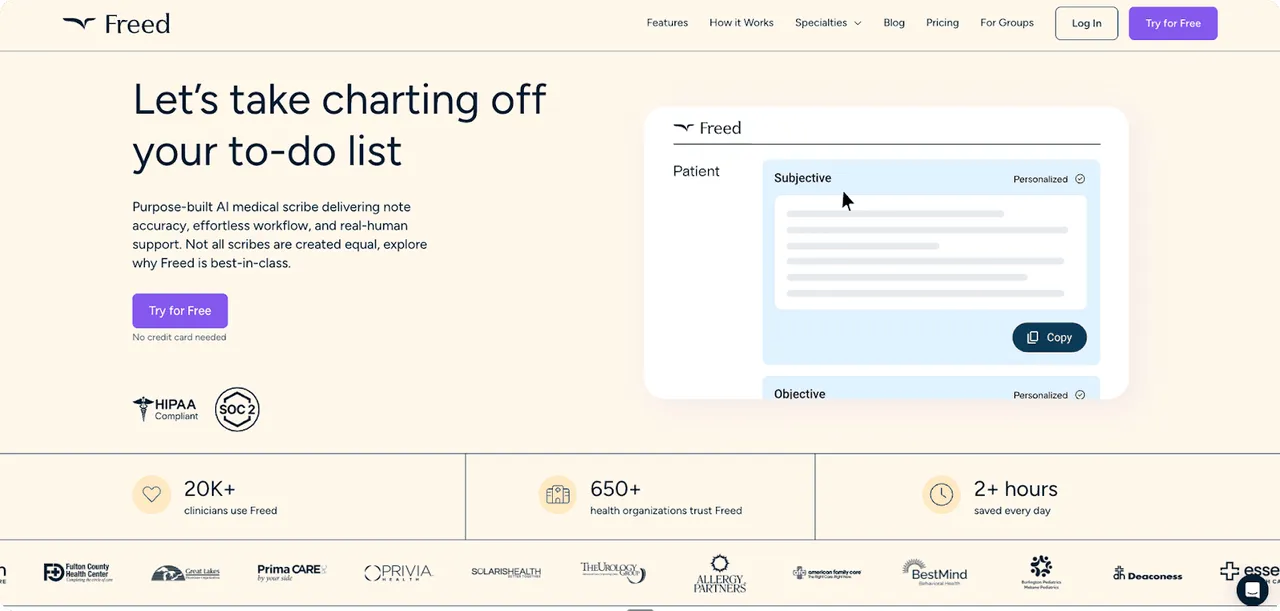Go to How it Works
This screenshot has width=1280, height=611.
click(741, 23)
